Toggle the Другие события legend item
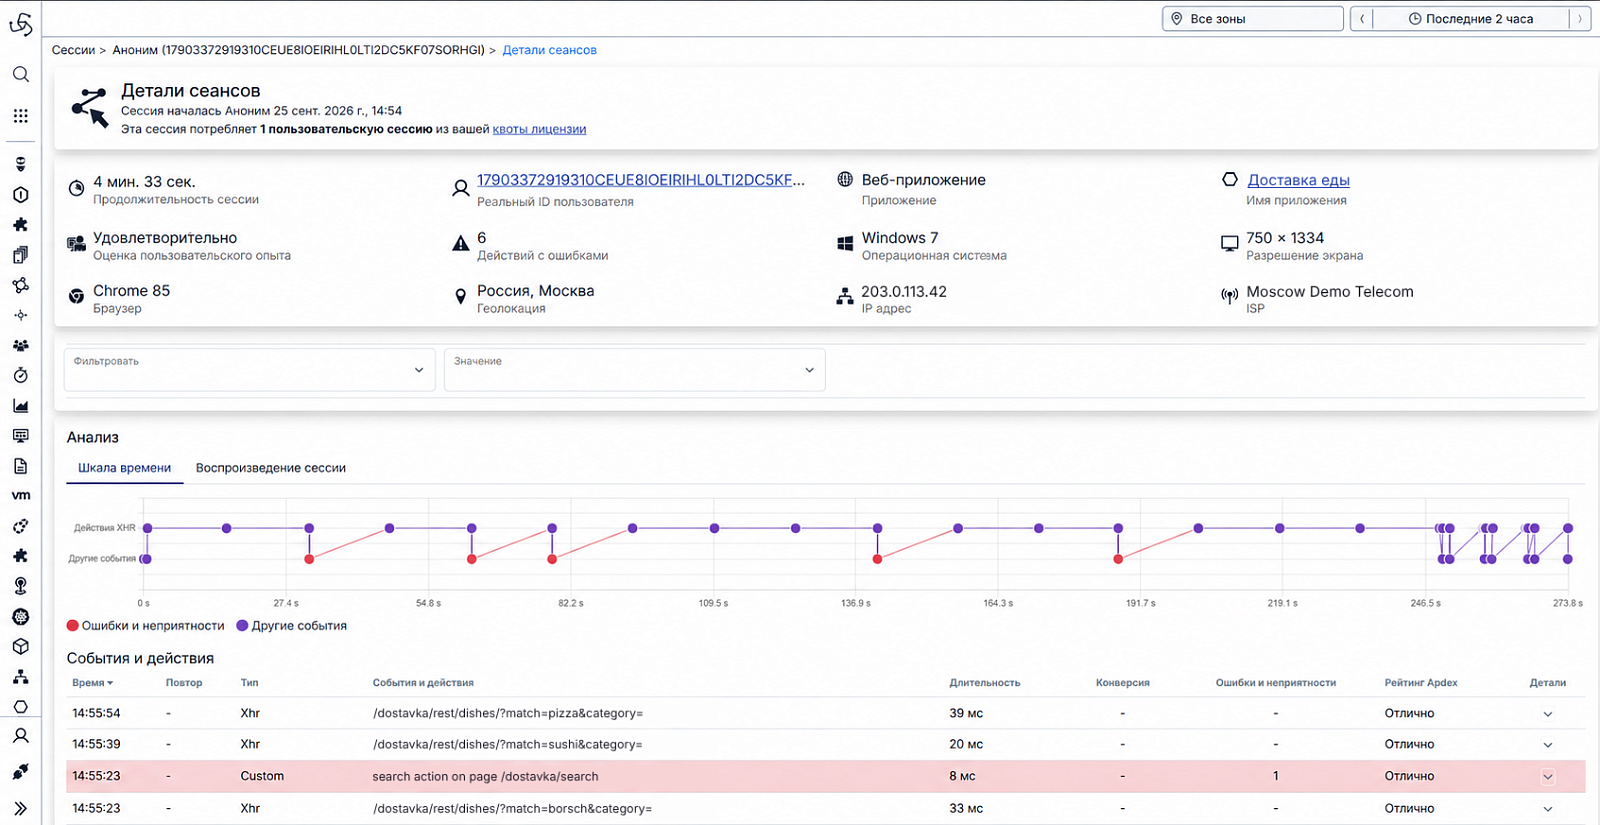The image size is (1600, 825). [x=292, y=626]
